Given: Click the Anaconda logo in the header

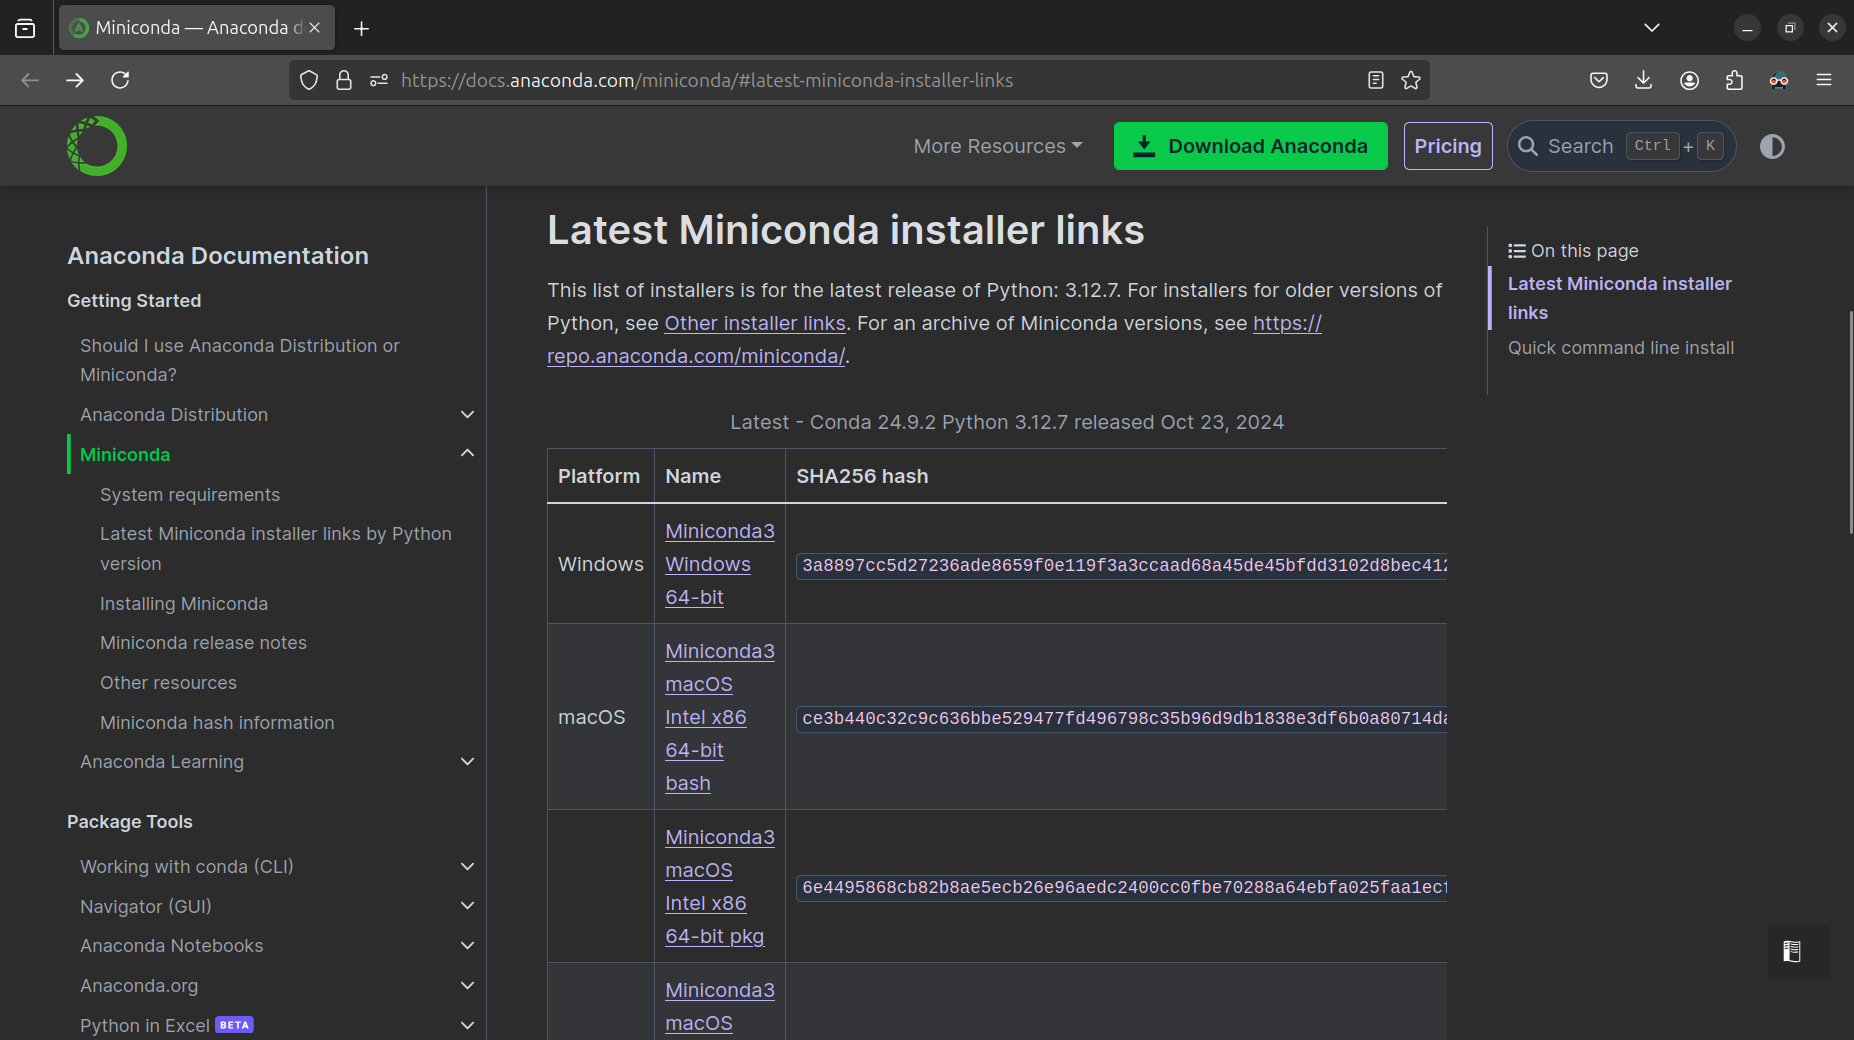Looking at the screenshot, I should coord(97,146).
